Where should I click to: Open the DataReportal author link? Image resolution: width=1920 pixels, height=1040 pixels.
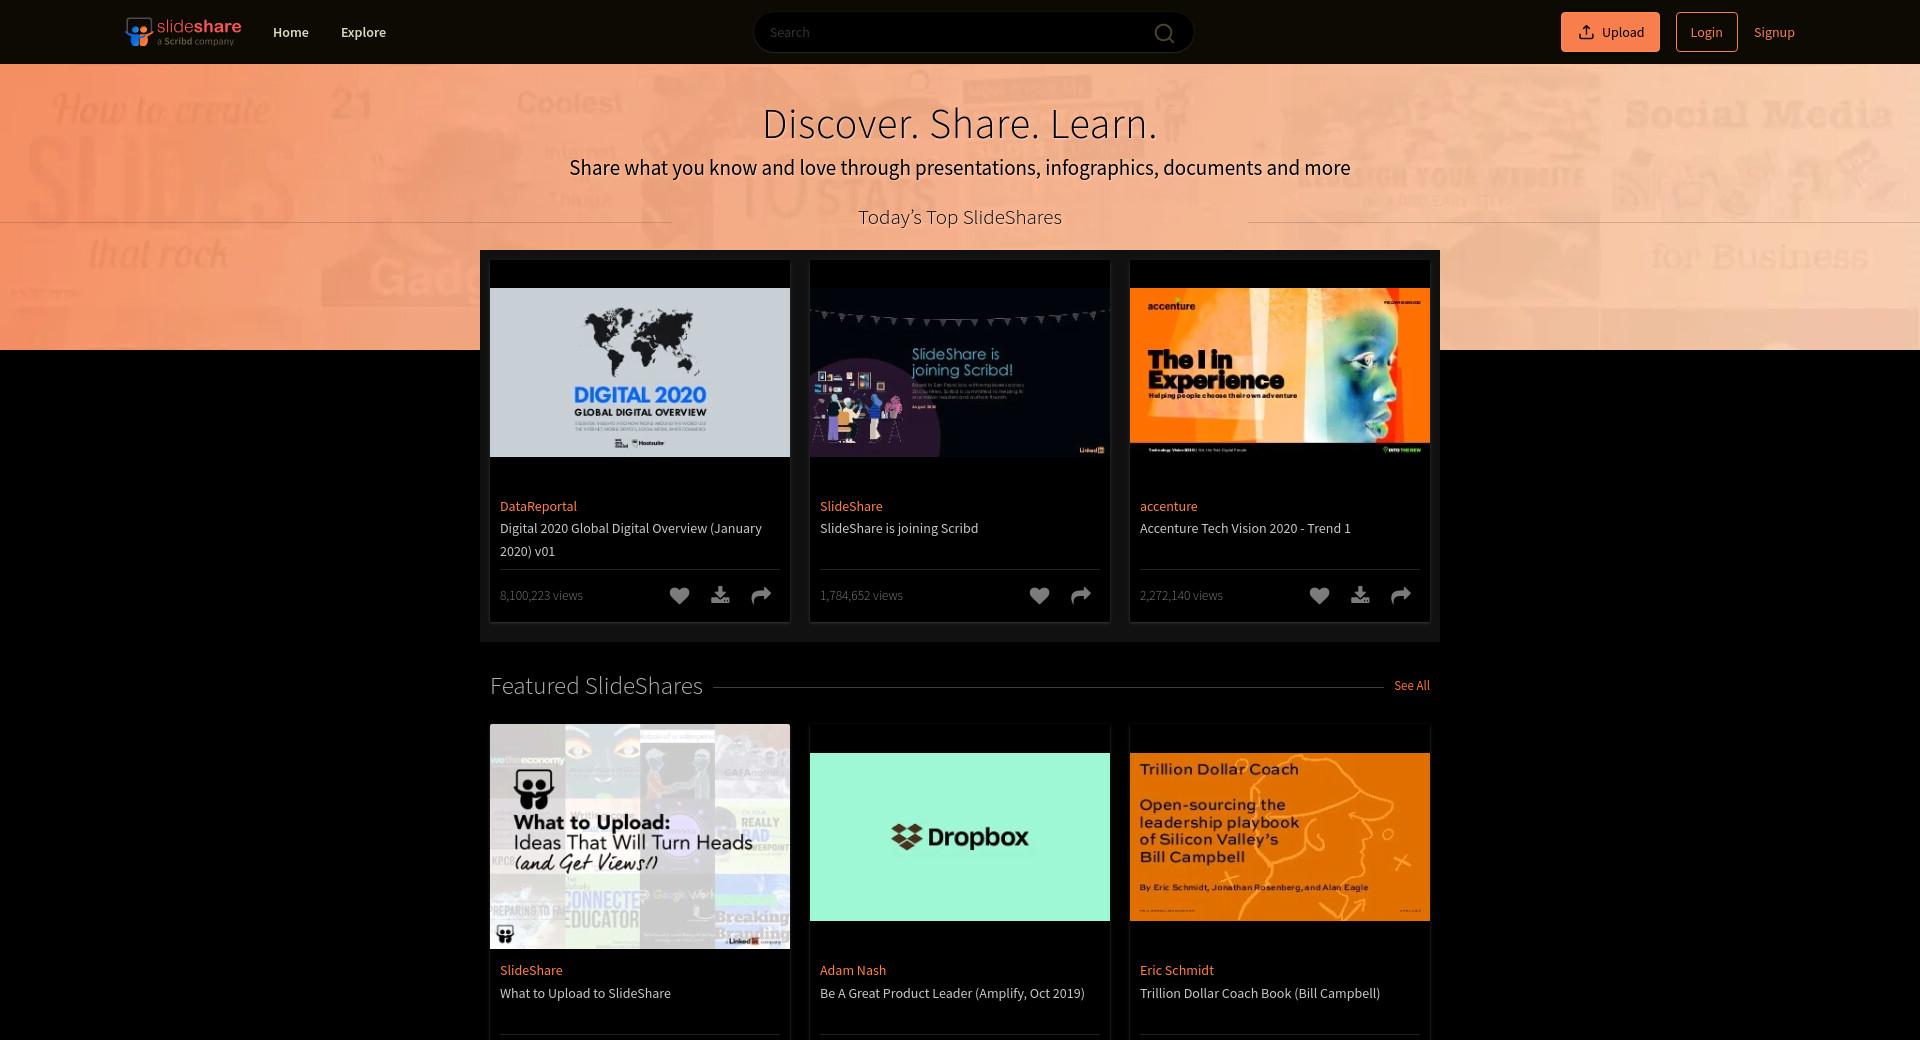(538, 506)
